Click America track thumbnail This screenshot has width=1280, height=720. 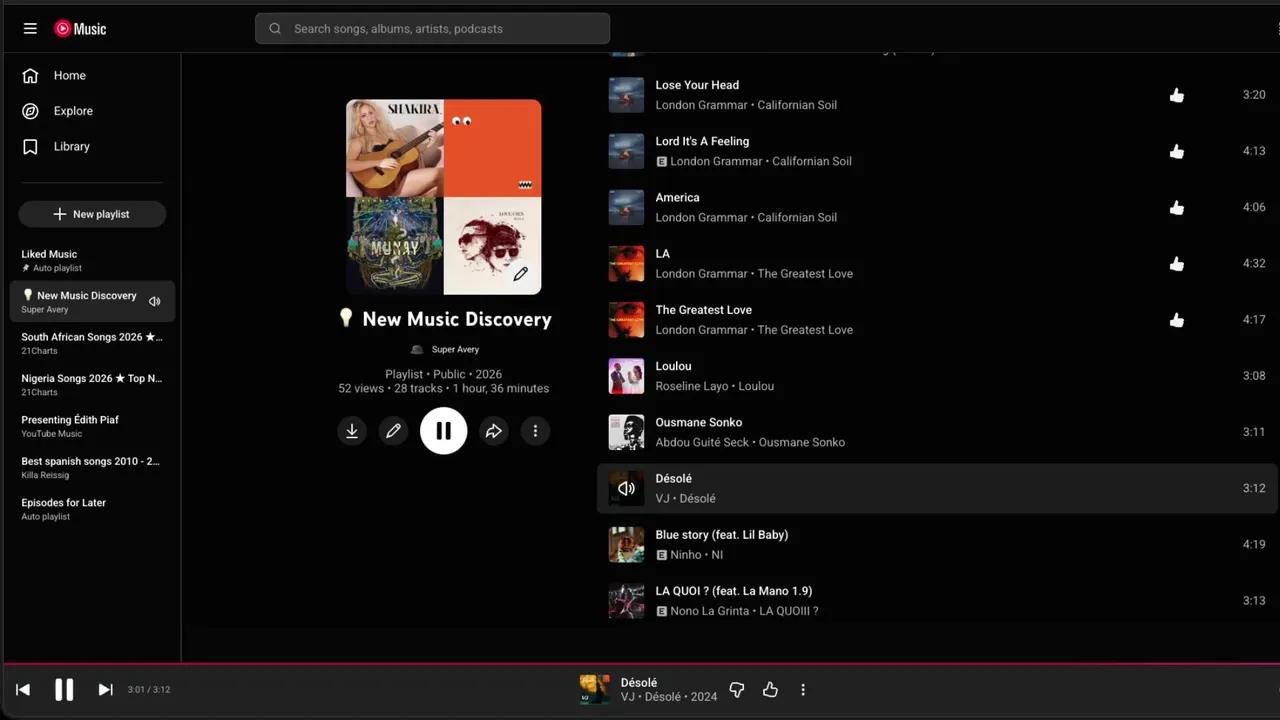click(626, 207)
